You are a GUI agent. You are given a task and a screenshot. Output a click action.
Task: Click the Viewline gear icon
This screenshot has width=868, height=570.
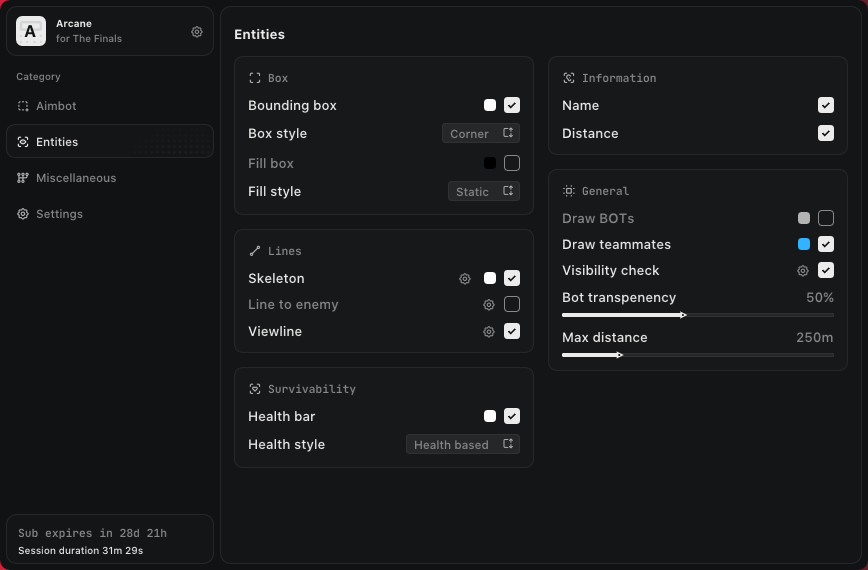(x=489, y=332)
